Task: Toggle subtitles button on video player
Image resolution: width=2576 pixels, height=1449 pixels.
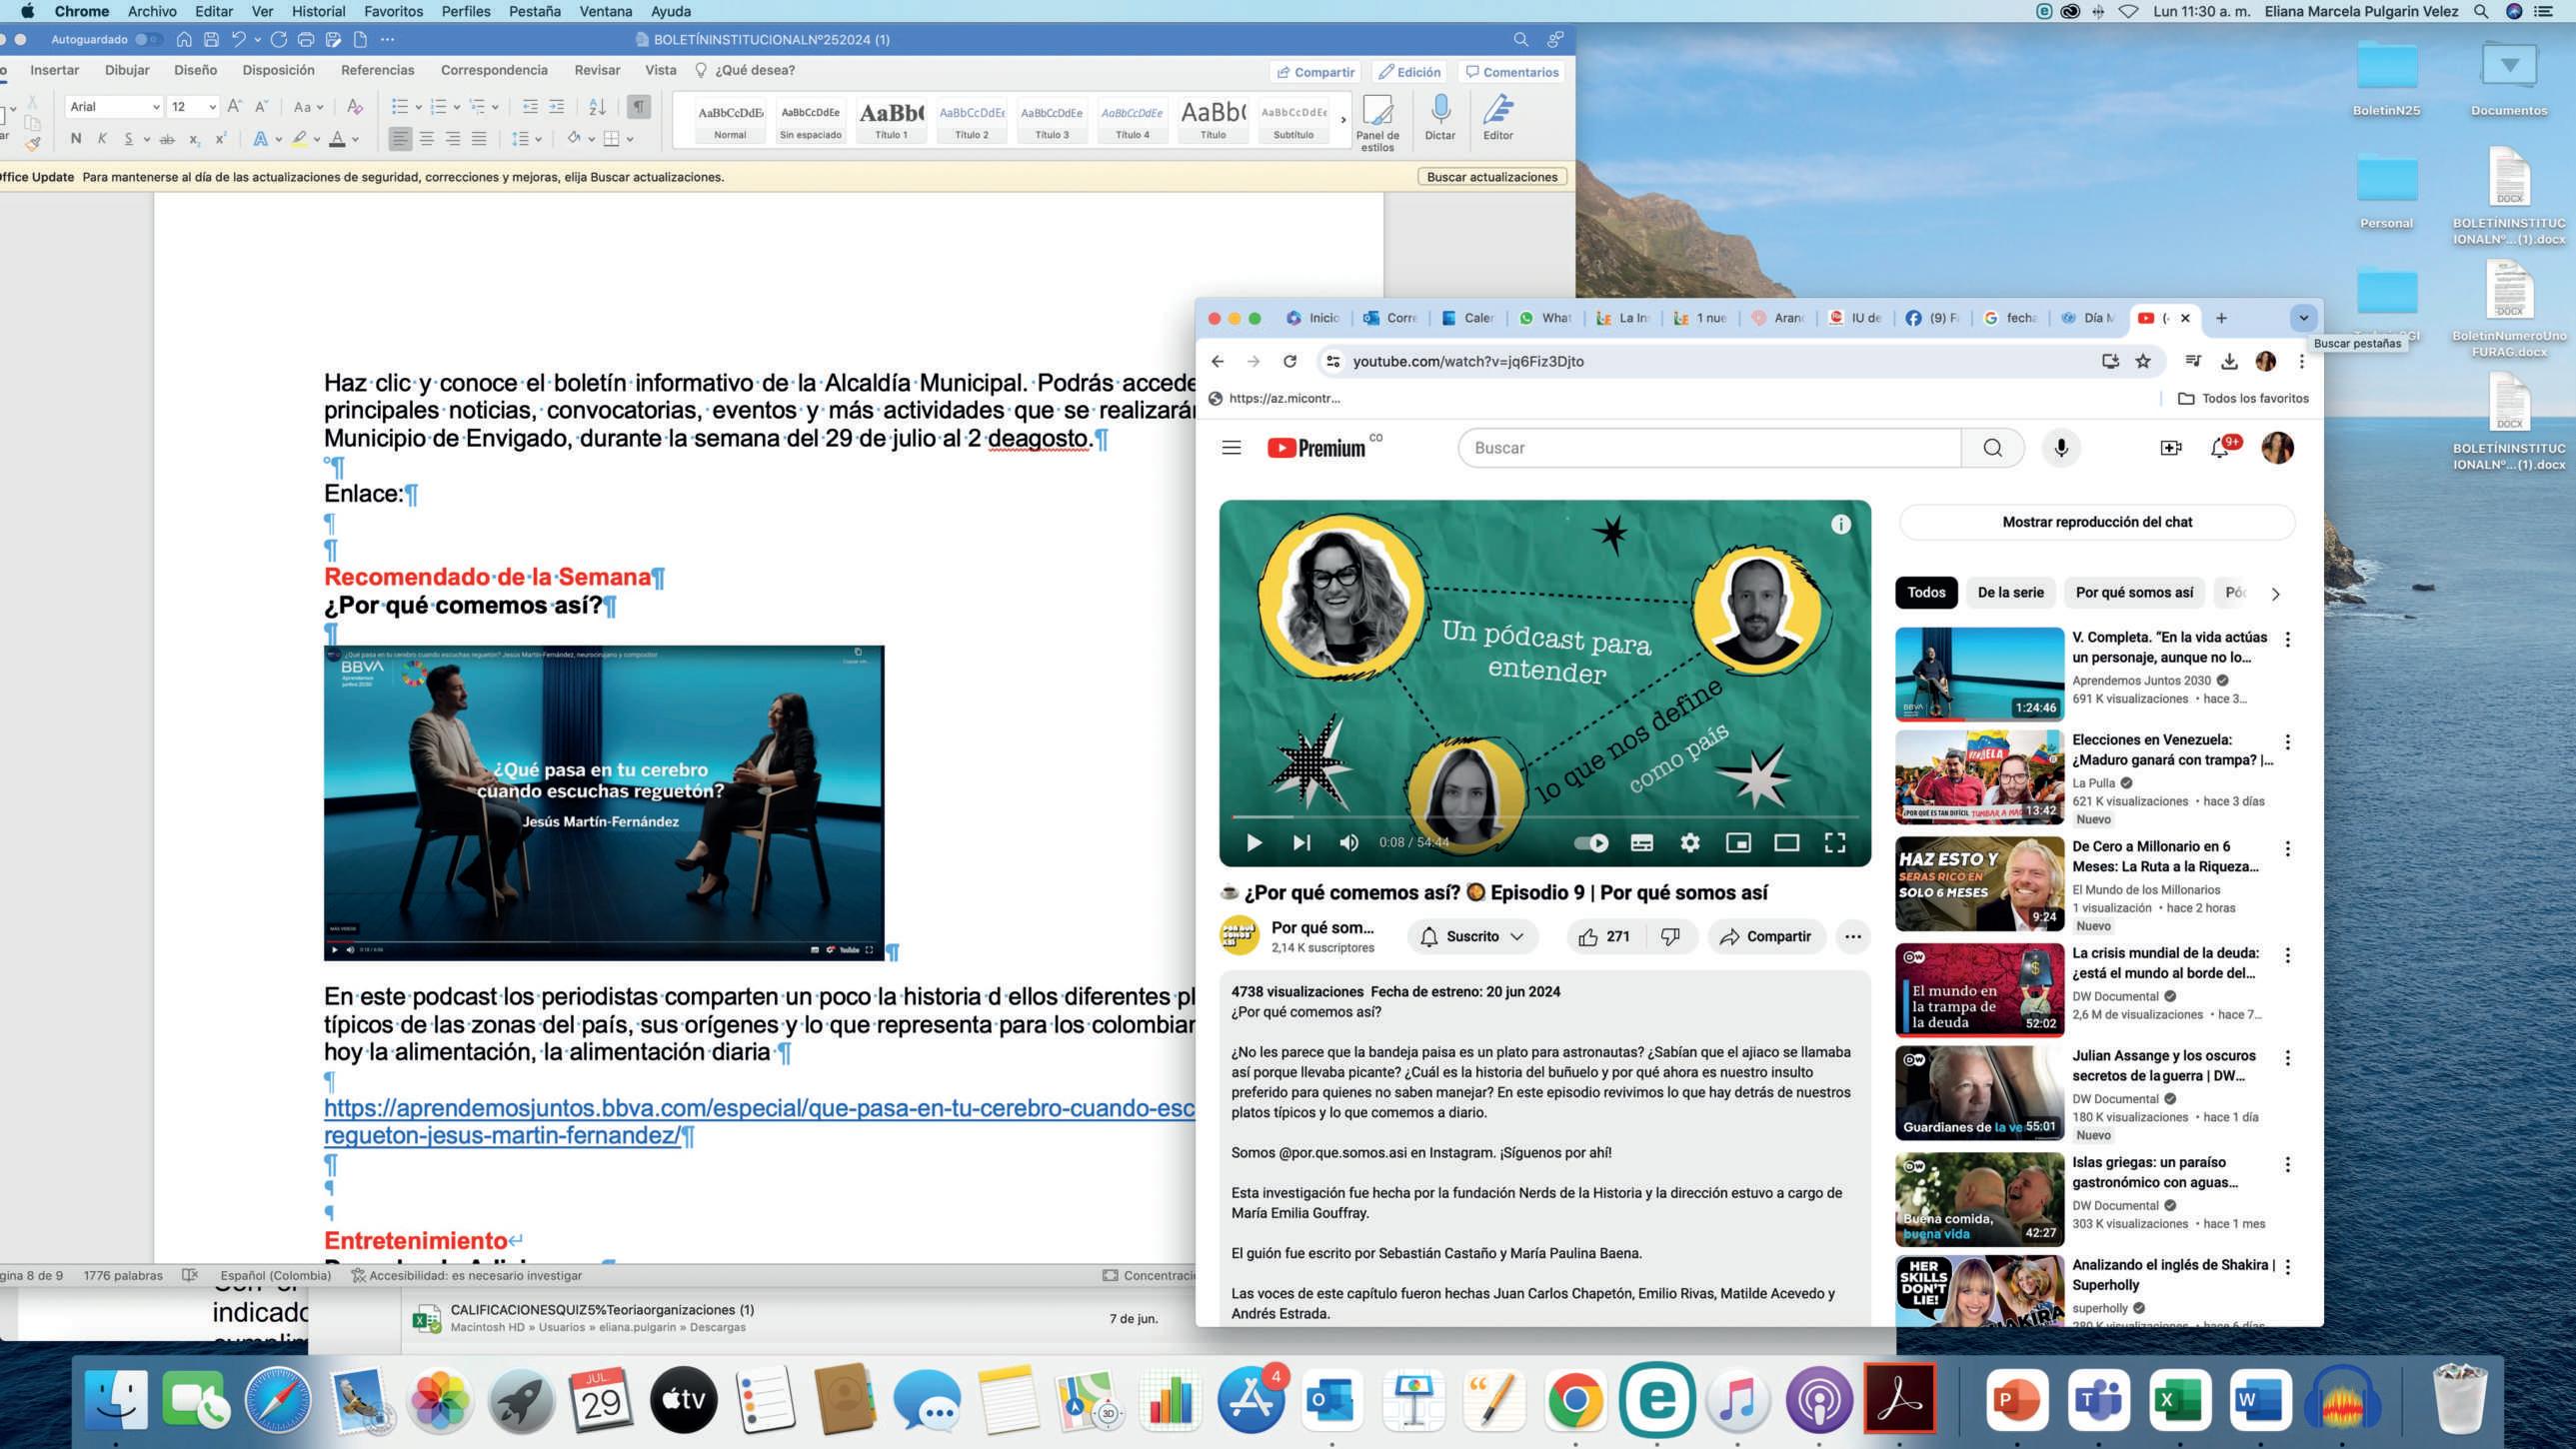Action: point(1641,843)
